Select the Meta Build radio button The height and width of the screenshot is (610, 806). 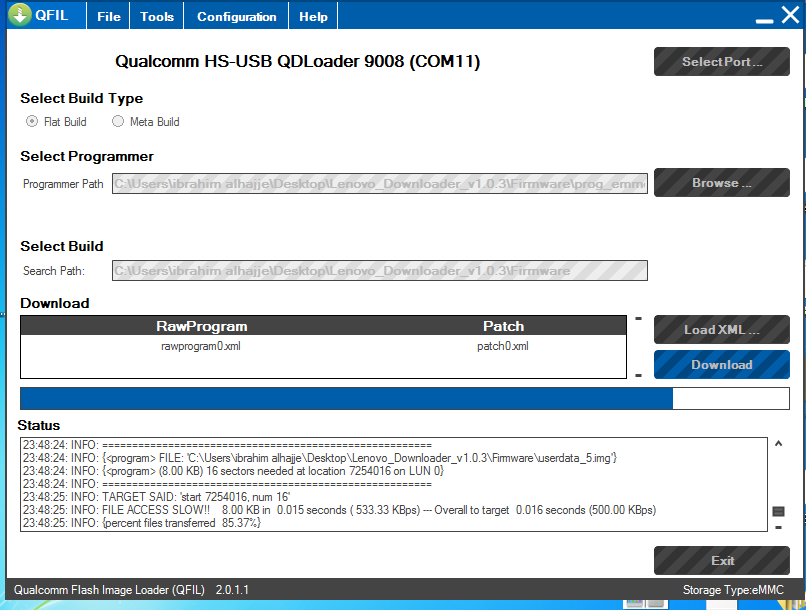118,121
